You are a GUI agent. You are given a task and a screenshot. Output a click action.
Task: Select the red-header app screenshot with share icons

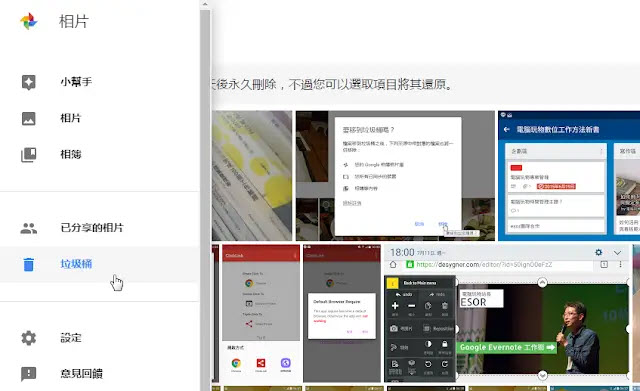tap(261, 313)
